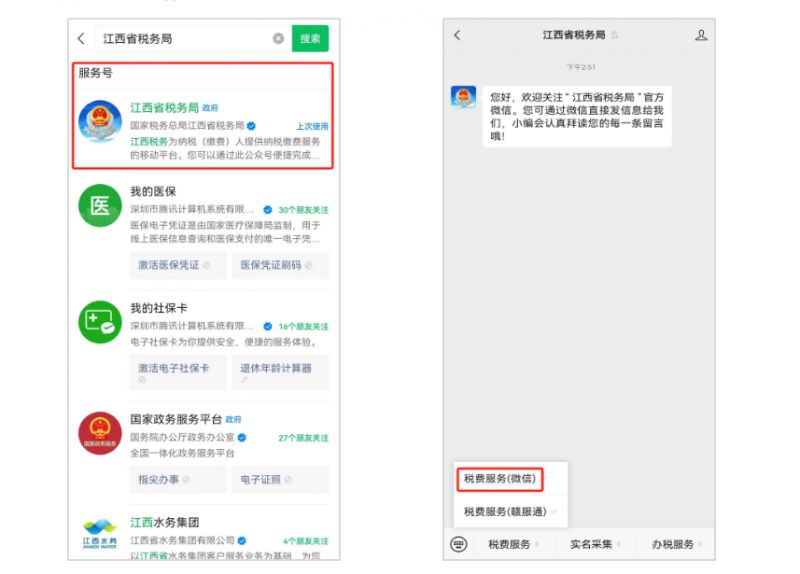Image resolution: width=800 pixels, height=574 pixels.
Task: Open the 税费服务 bottom menu tab
Action: click(511, 544)
